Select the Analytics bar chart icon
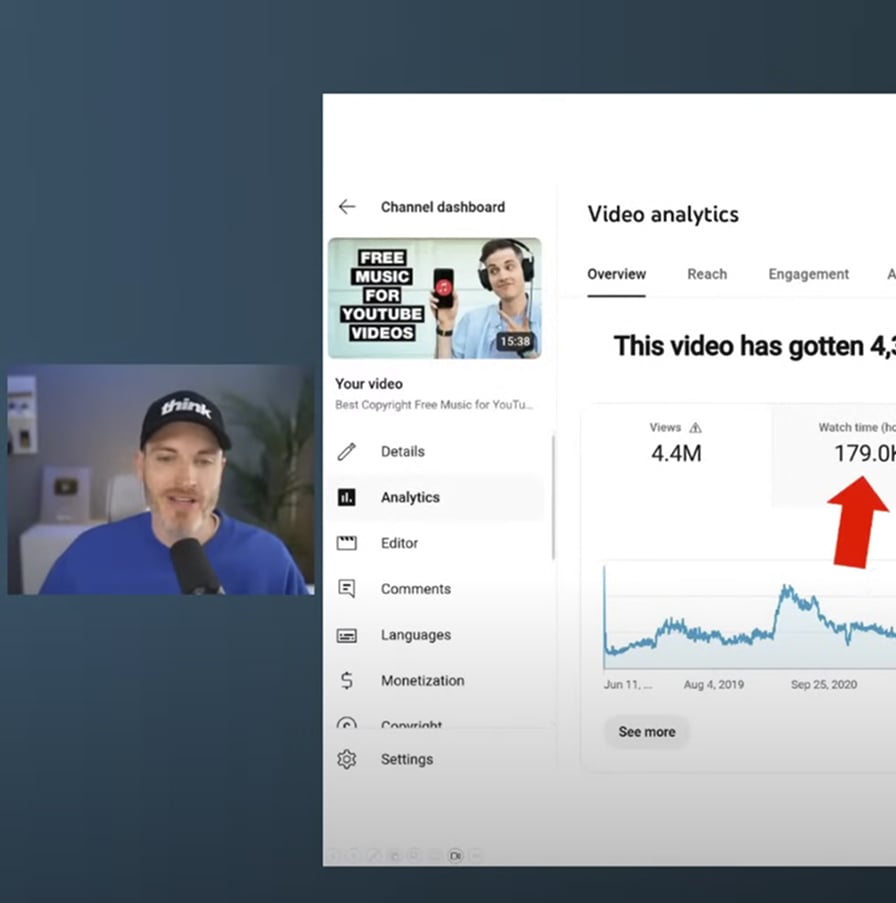This screenshot has height=903, width=896. pyautogui.click(x=347, y=497)
